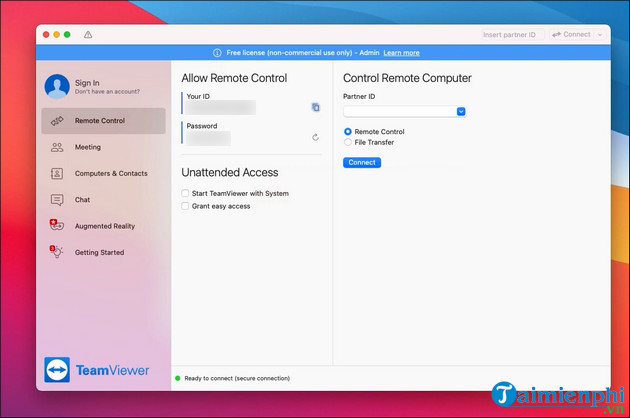
Task: Click the Chat bubble icon
Action: point(57,200)
